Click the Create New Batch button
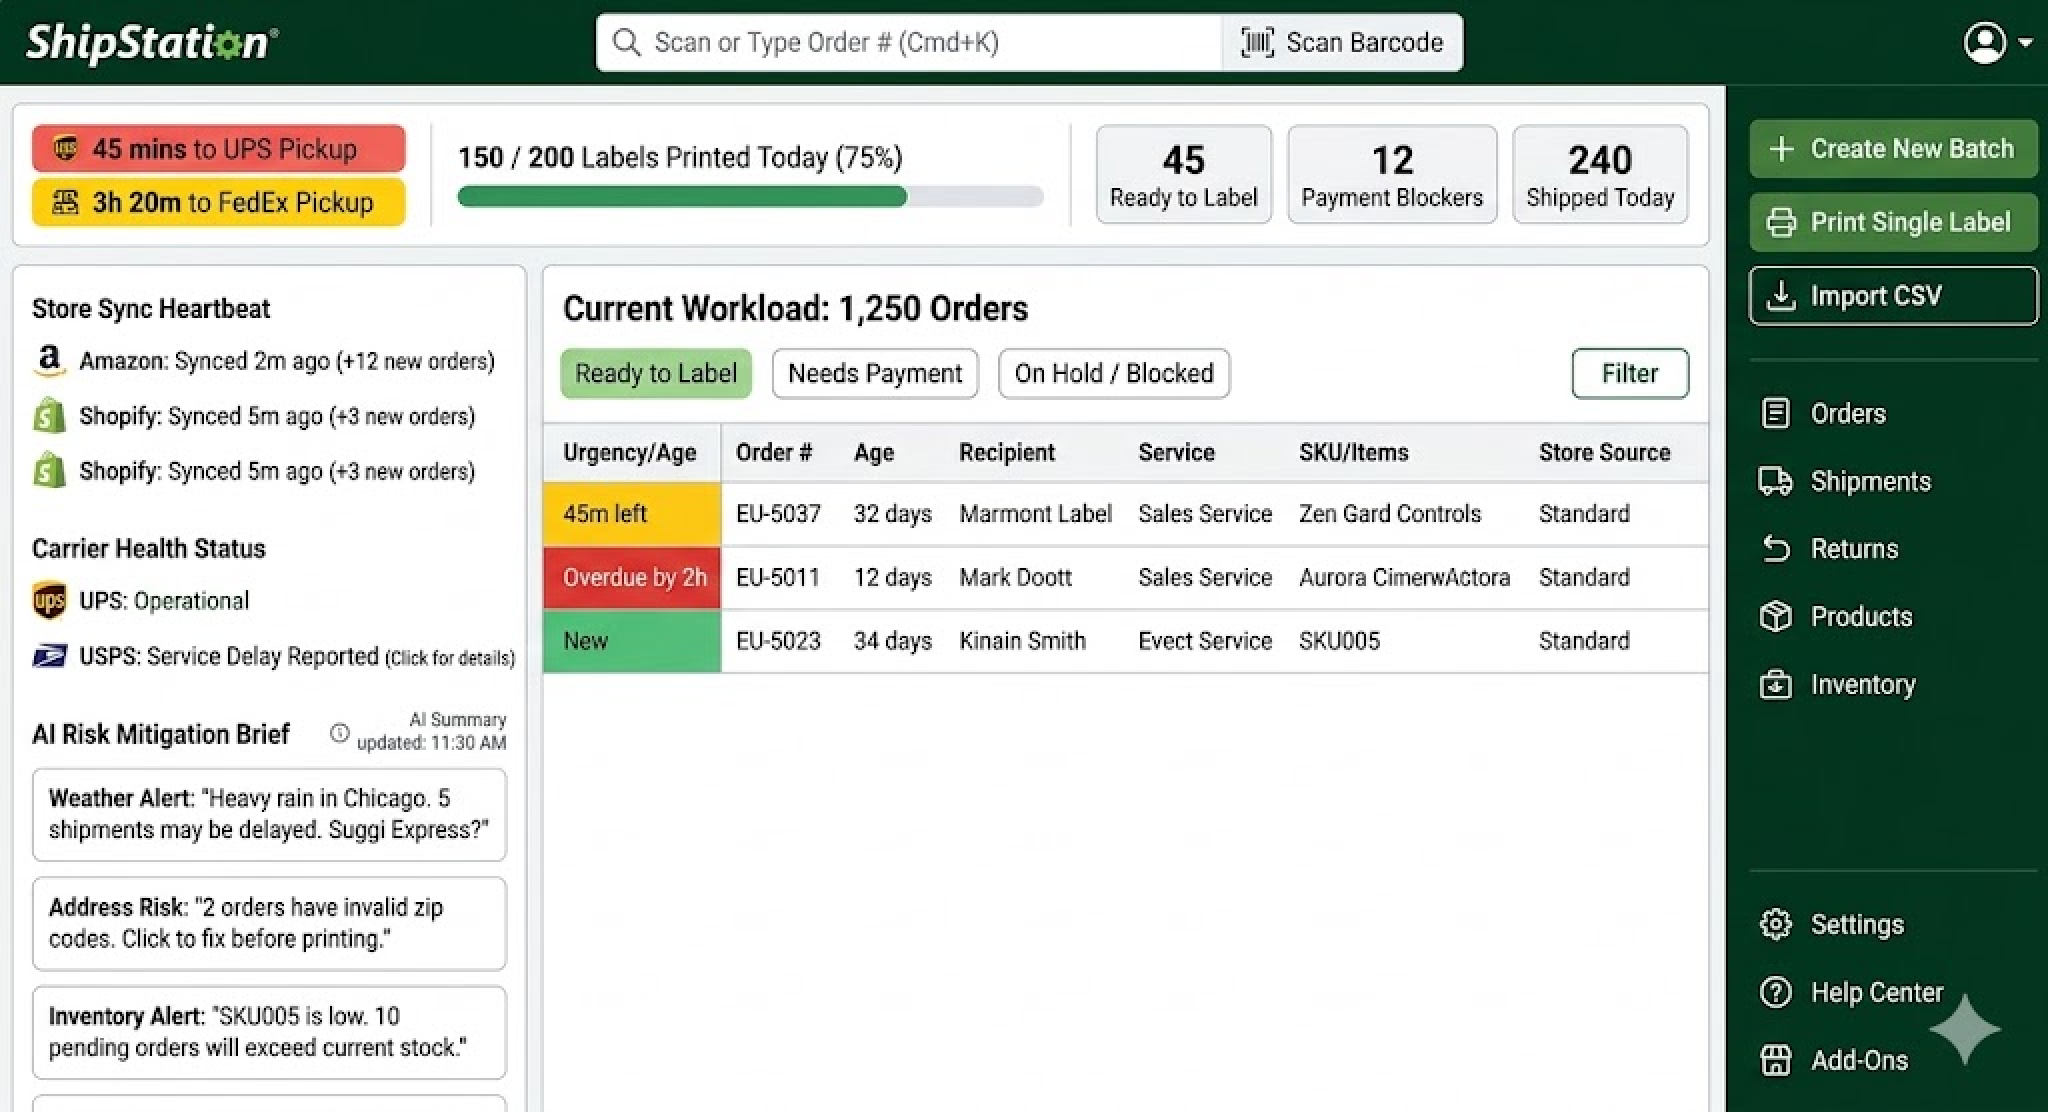 click(x=1892, y=149)
